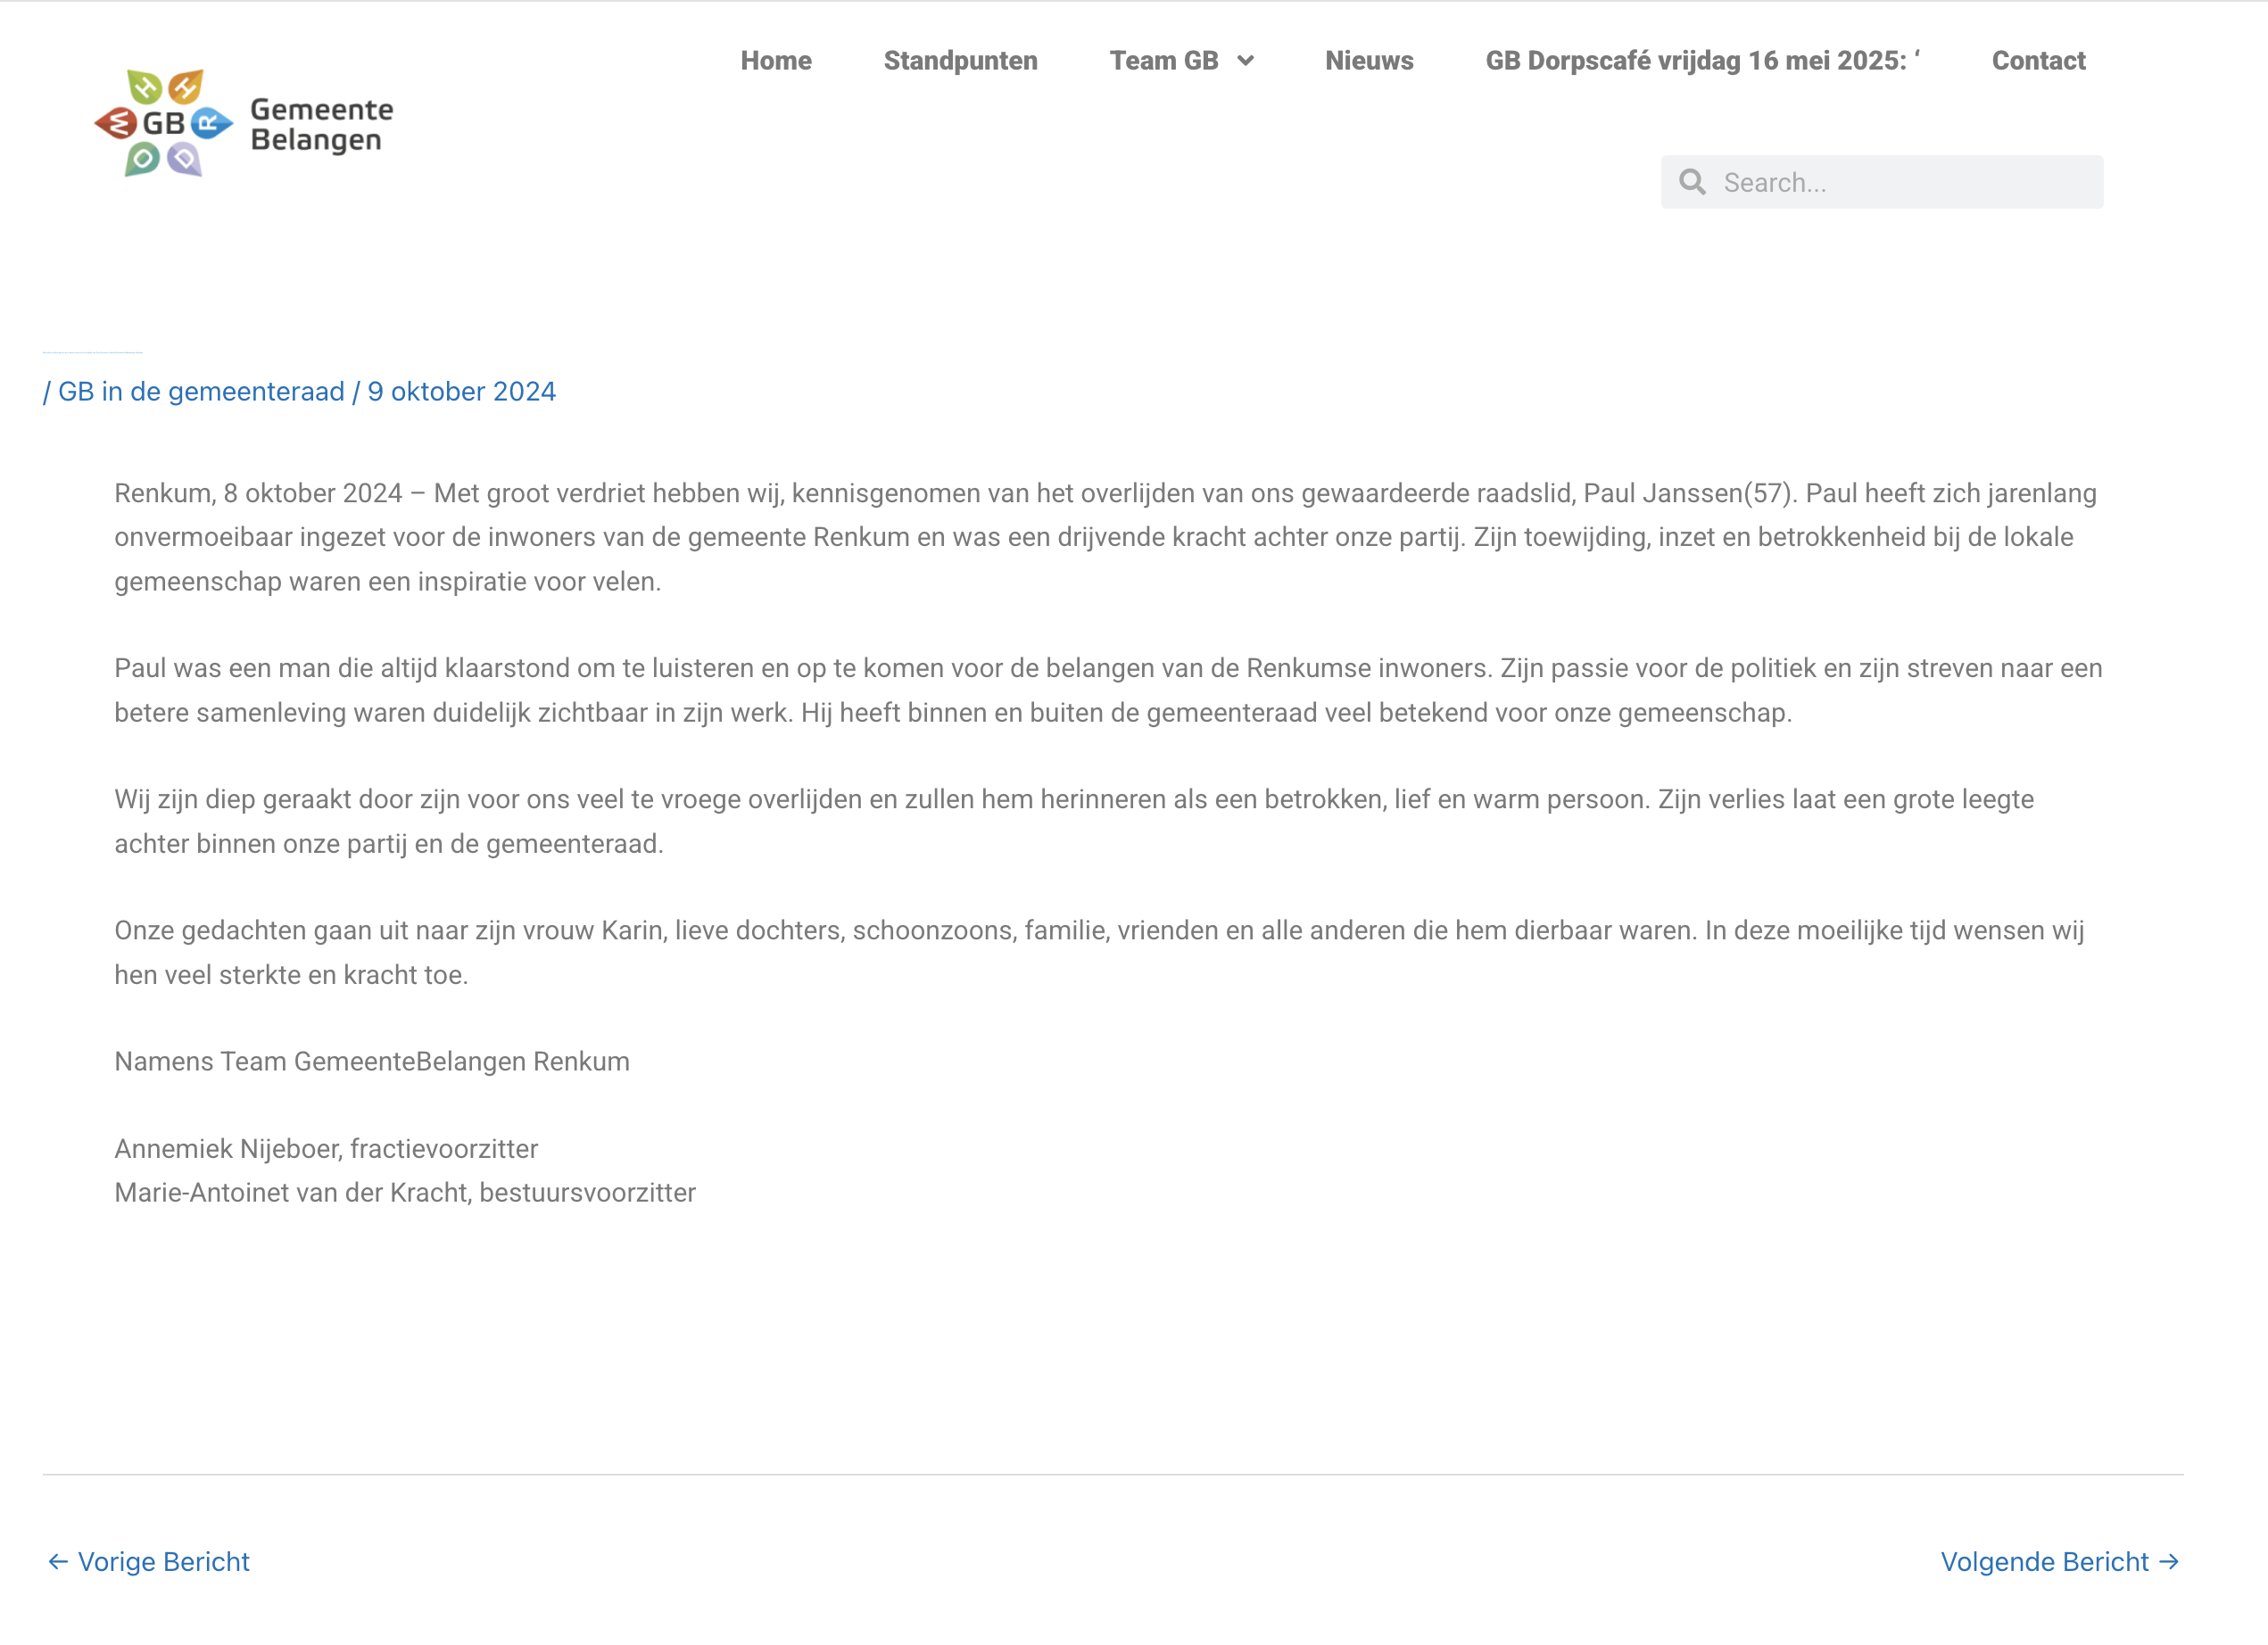
Task: Go to Vorige Bericht
Action: (x=163, y=1562)
